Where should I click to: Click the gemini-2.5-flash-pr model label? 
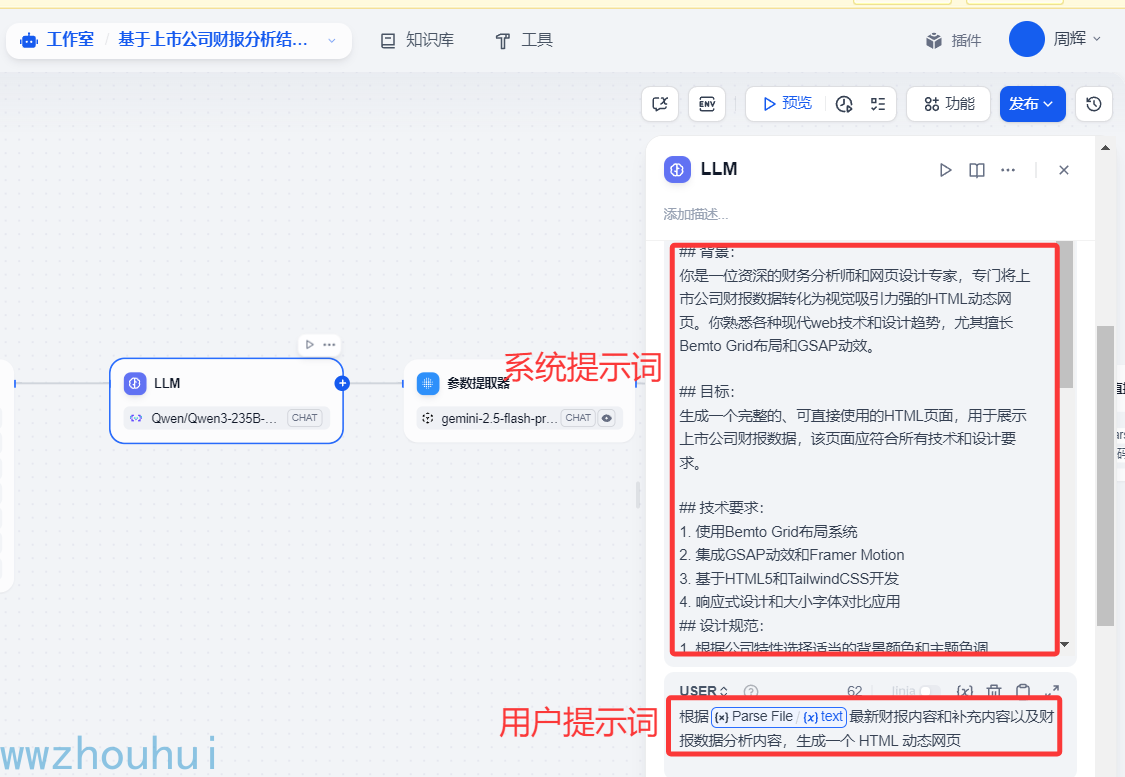click(x=499, y=418)
